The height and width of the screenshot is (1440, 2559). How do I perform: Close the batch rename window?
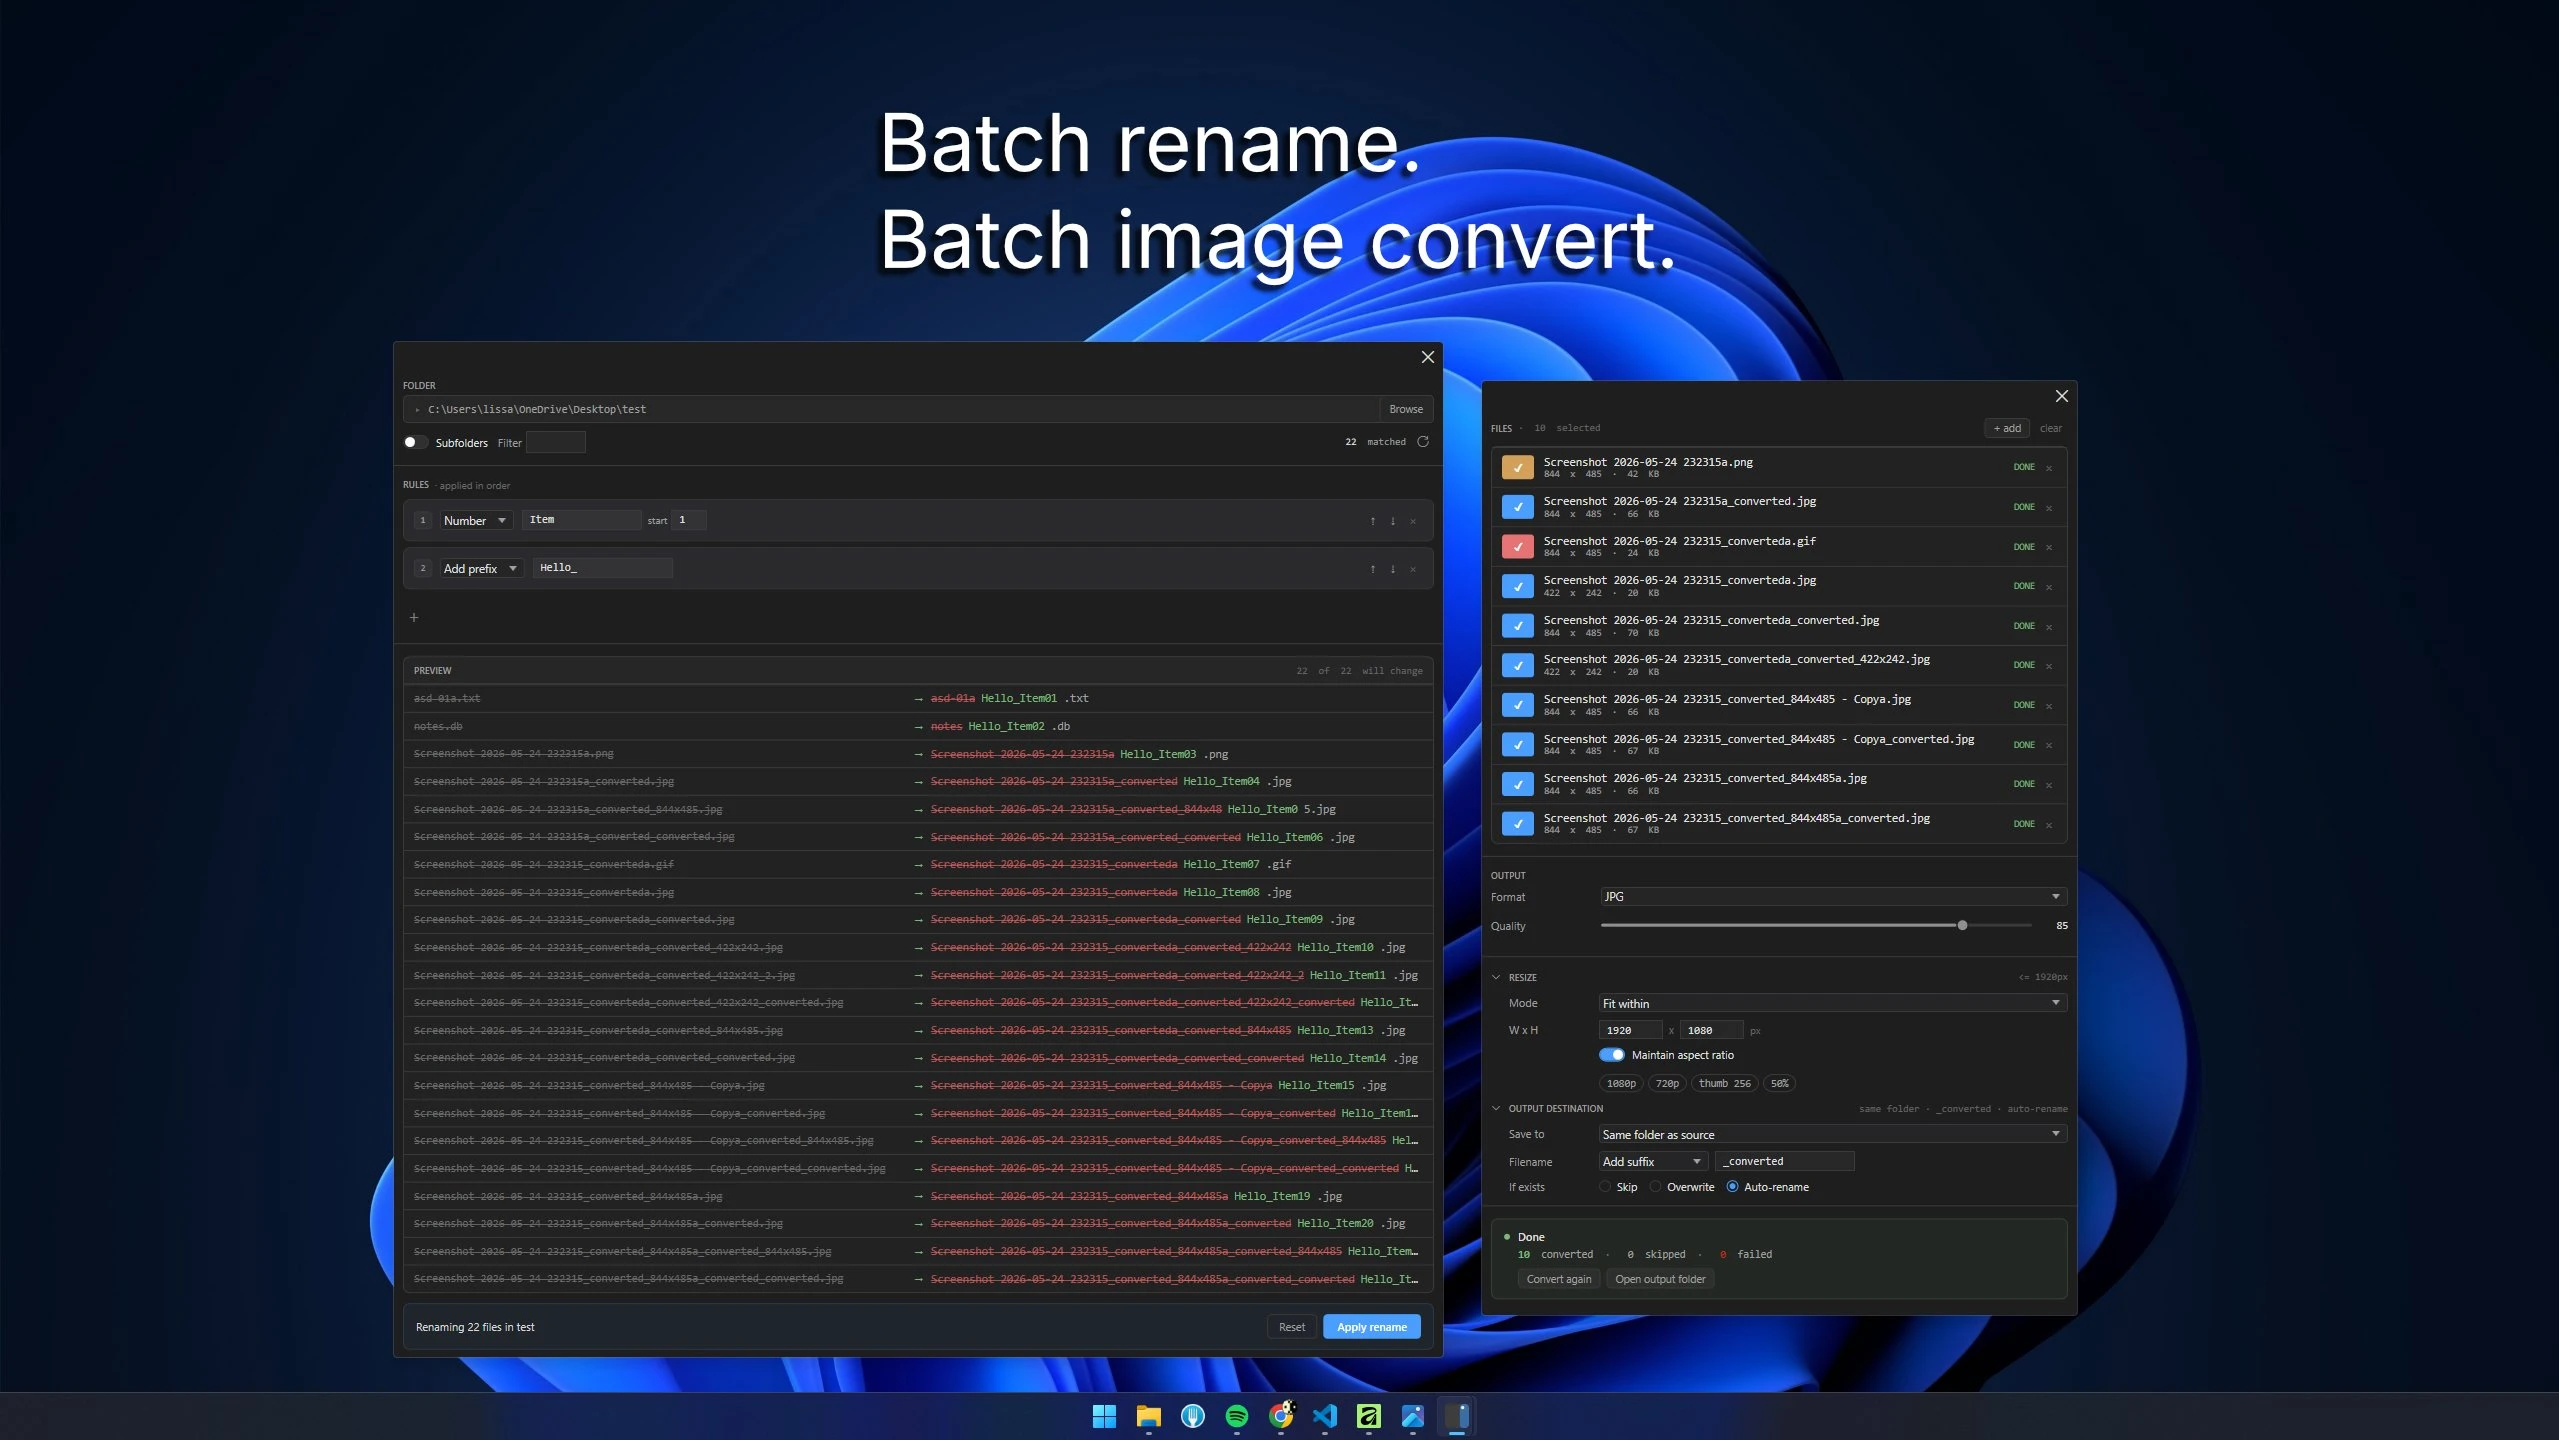(x=1428, y=357)
